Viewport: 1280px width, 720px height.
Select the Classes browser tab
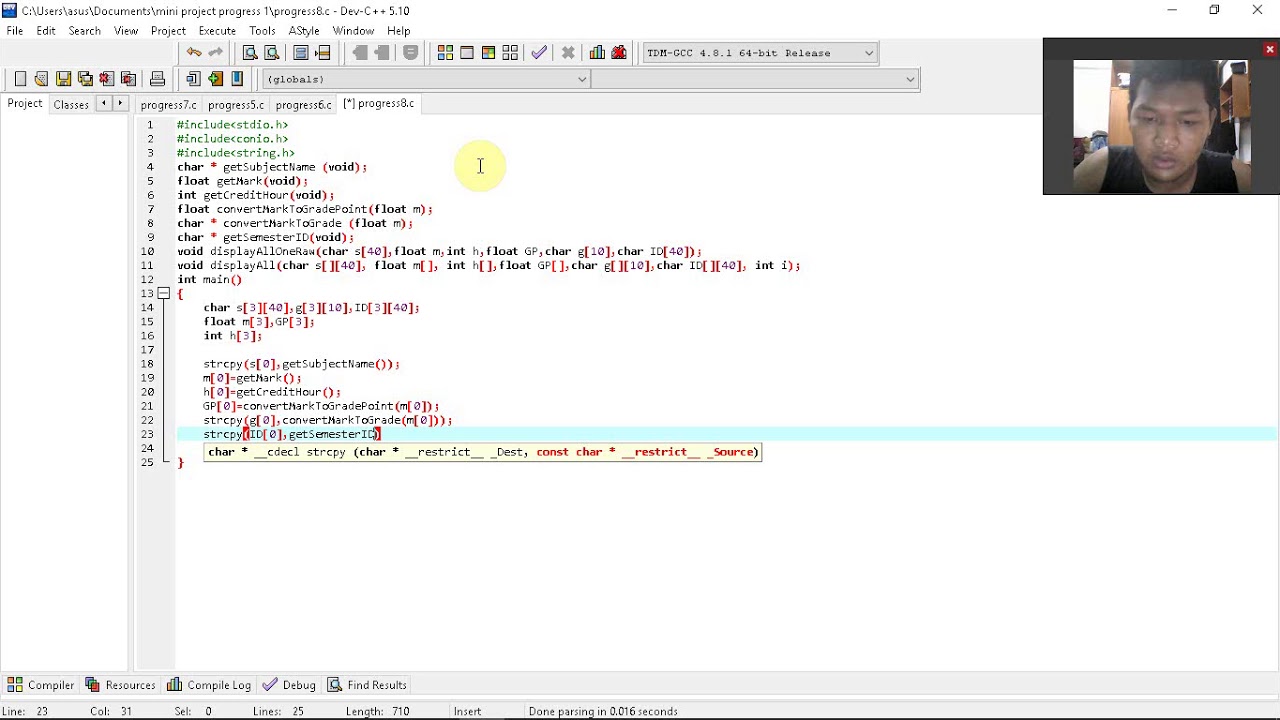coord(71,105)
